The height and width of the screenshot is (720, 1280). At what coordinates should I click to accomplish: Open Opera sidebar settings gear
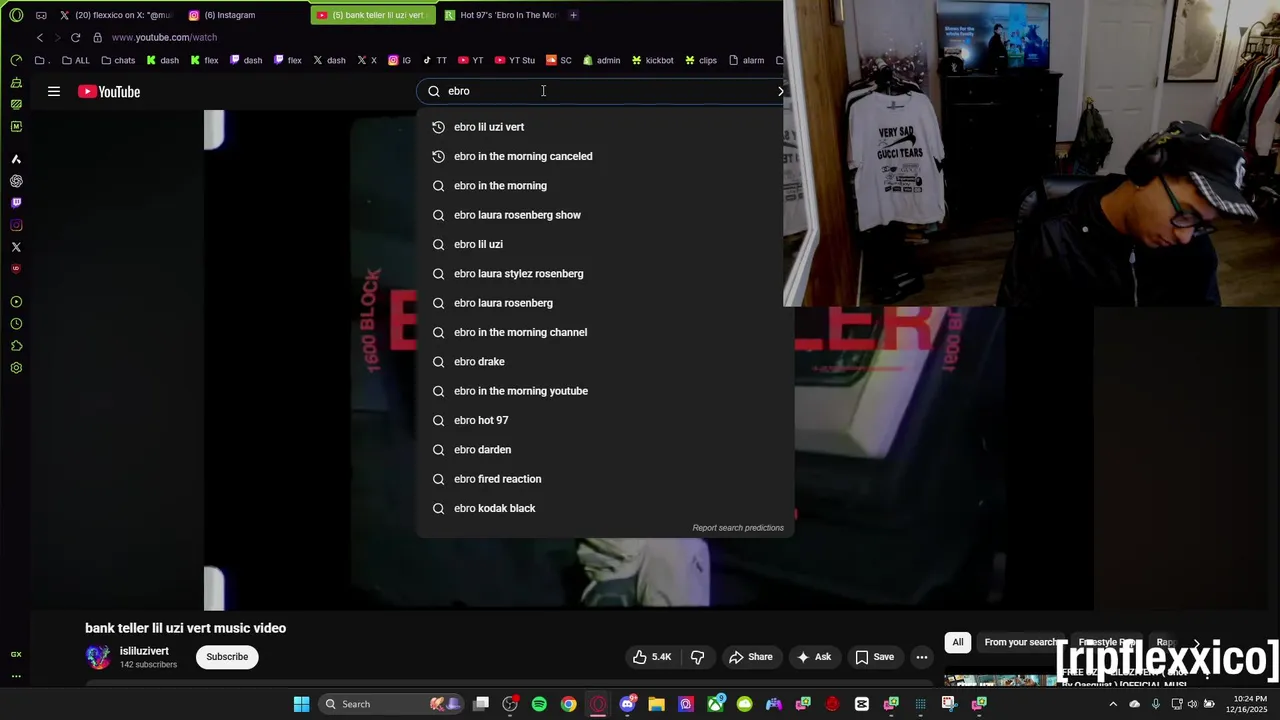coord(16,368)
